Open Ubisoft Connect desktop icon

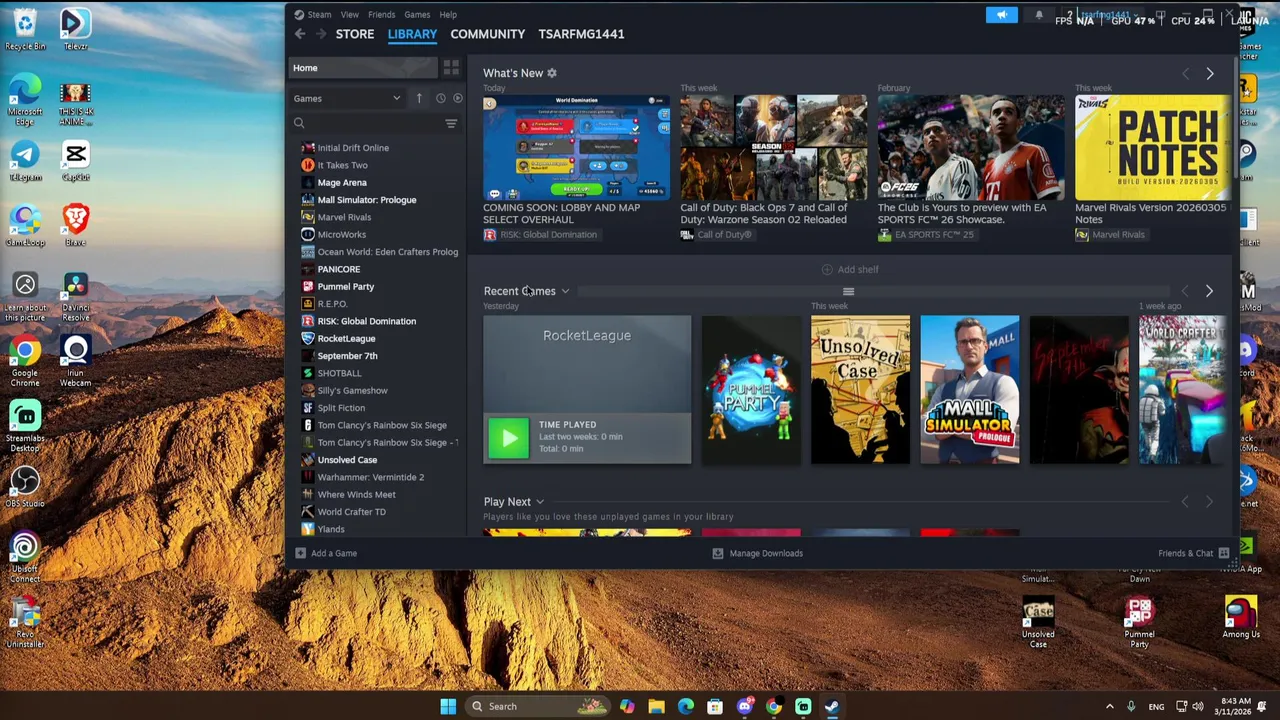(x=25, y=557)
